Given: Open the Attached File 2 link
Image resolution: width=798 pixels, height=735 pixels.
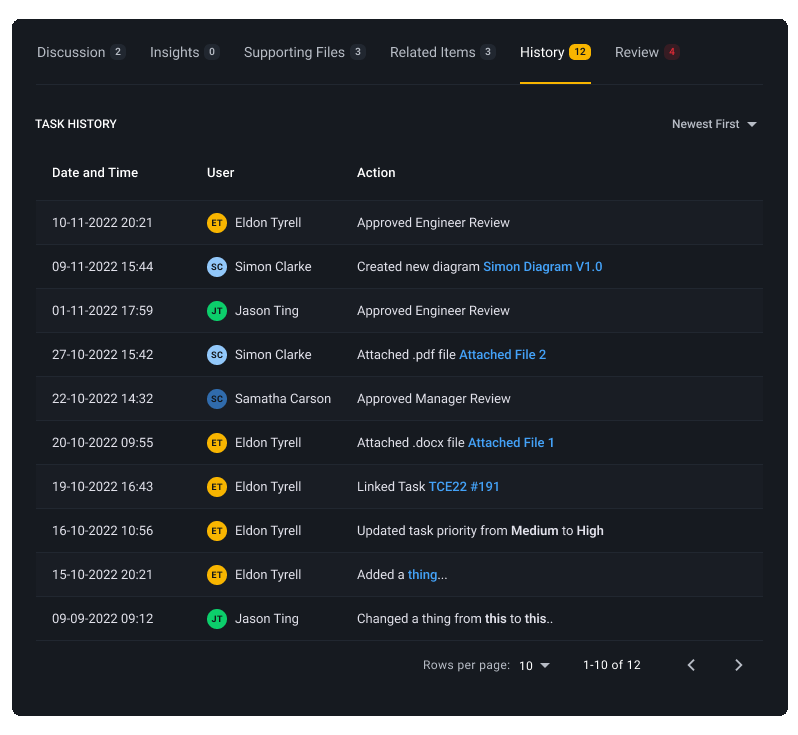Looking at the screenshot, I should coord(502,355).
